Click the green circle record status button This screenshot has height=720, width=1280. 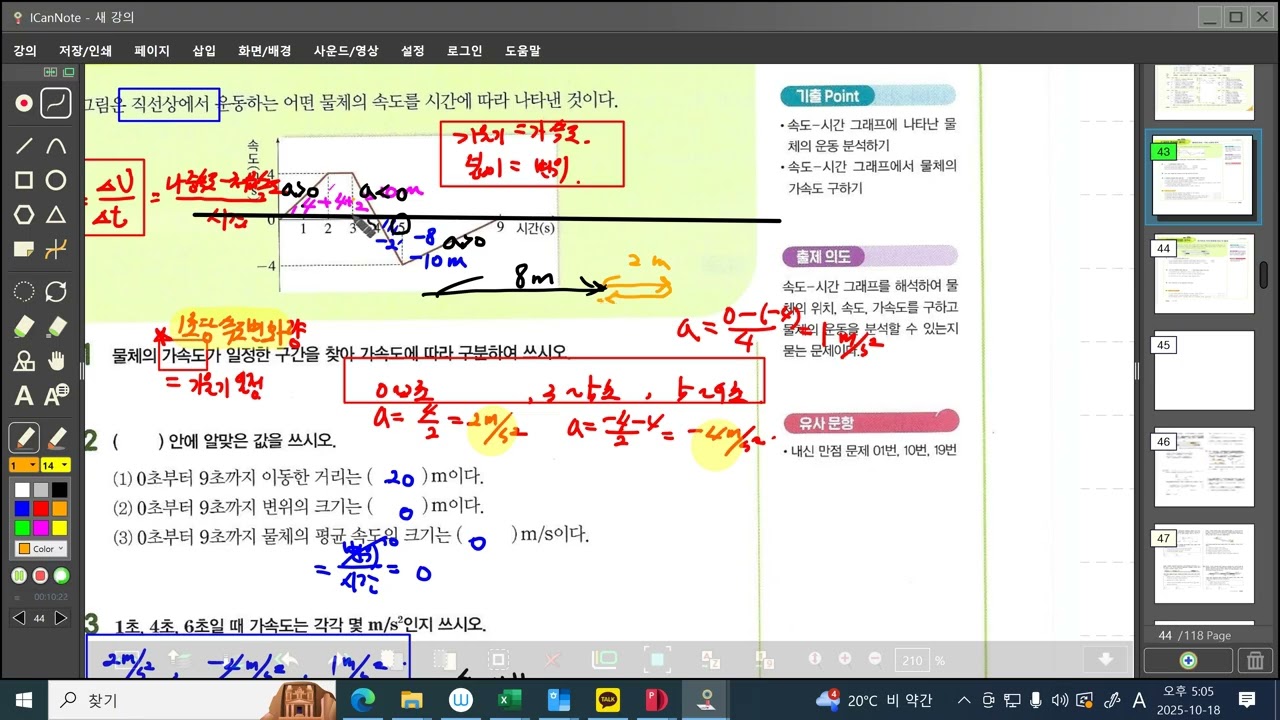(61, 576)
